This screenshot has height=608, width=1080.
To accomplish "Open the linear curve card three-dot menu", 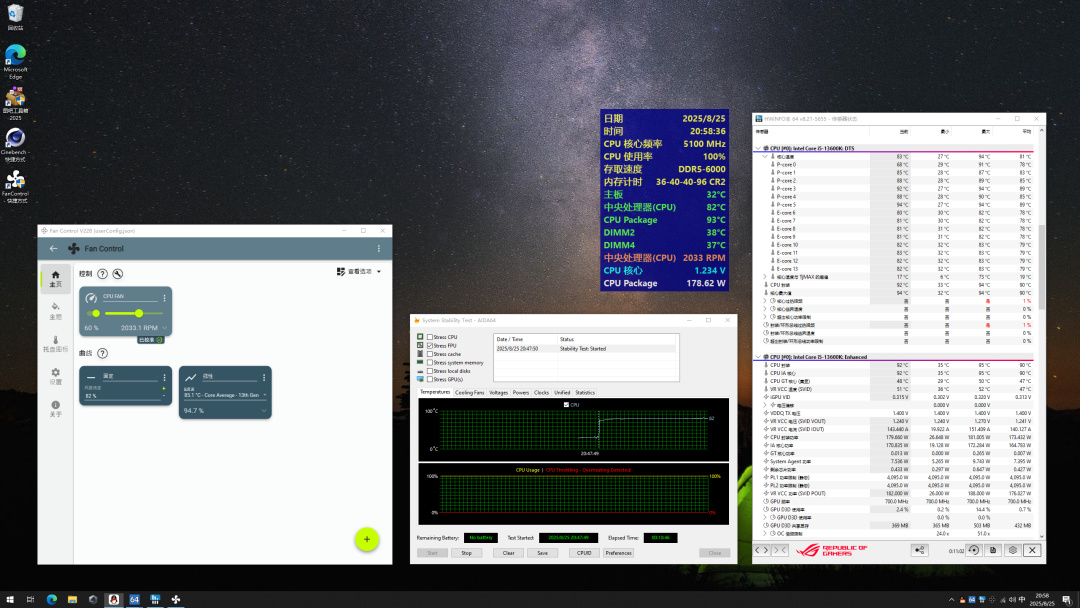I will coord(264,377).
